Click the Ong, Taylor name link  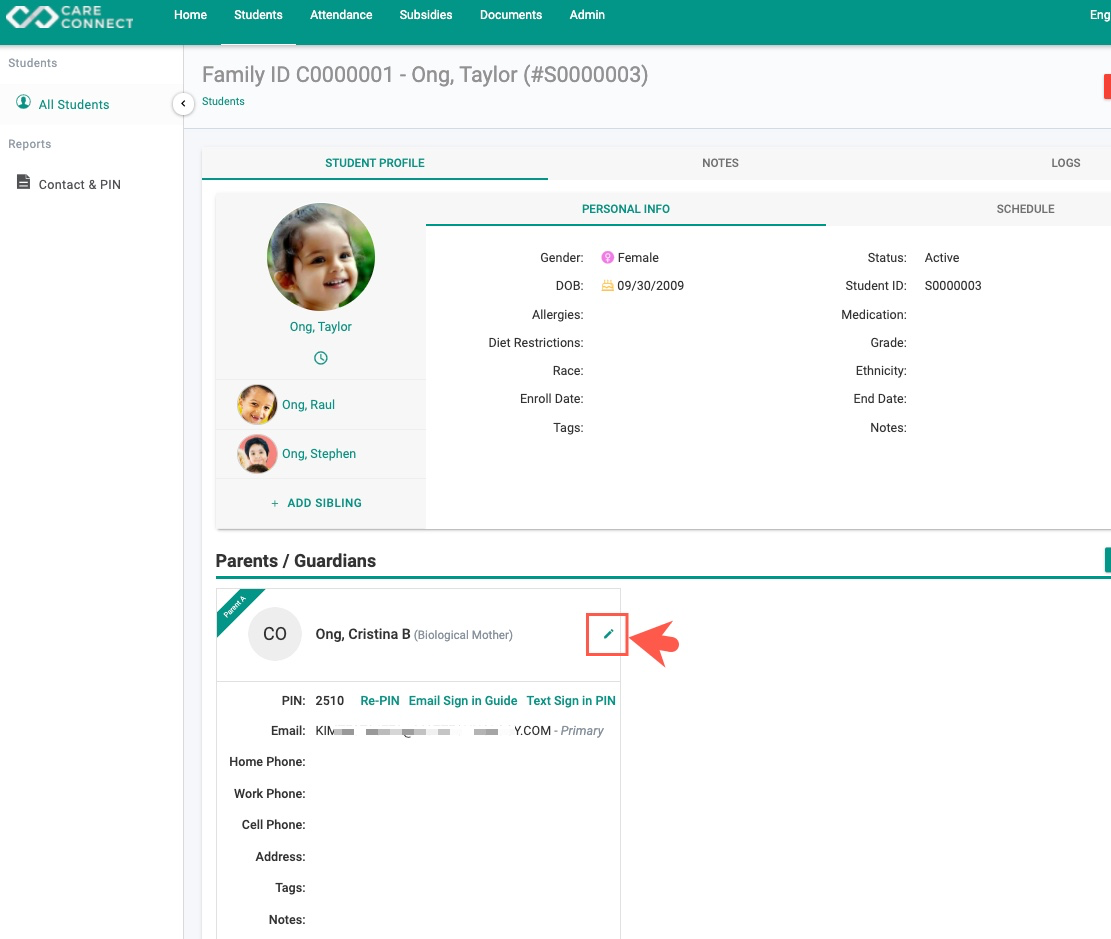click(320, 327)
